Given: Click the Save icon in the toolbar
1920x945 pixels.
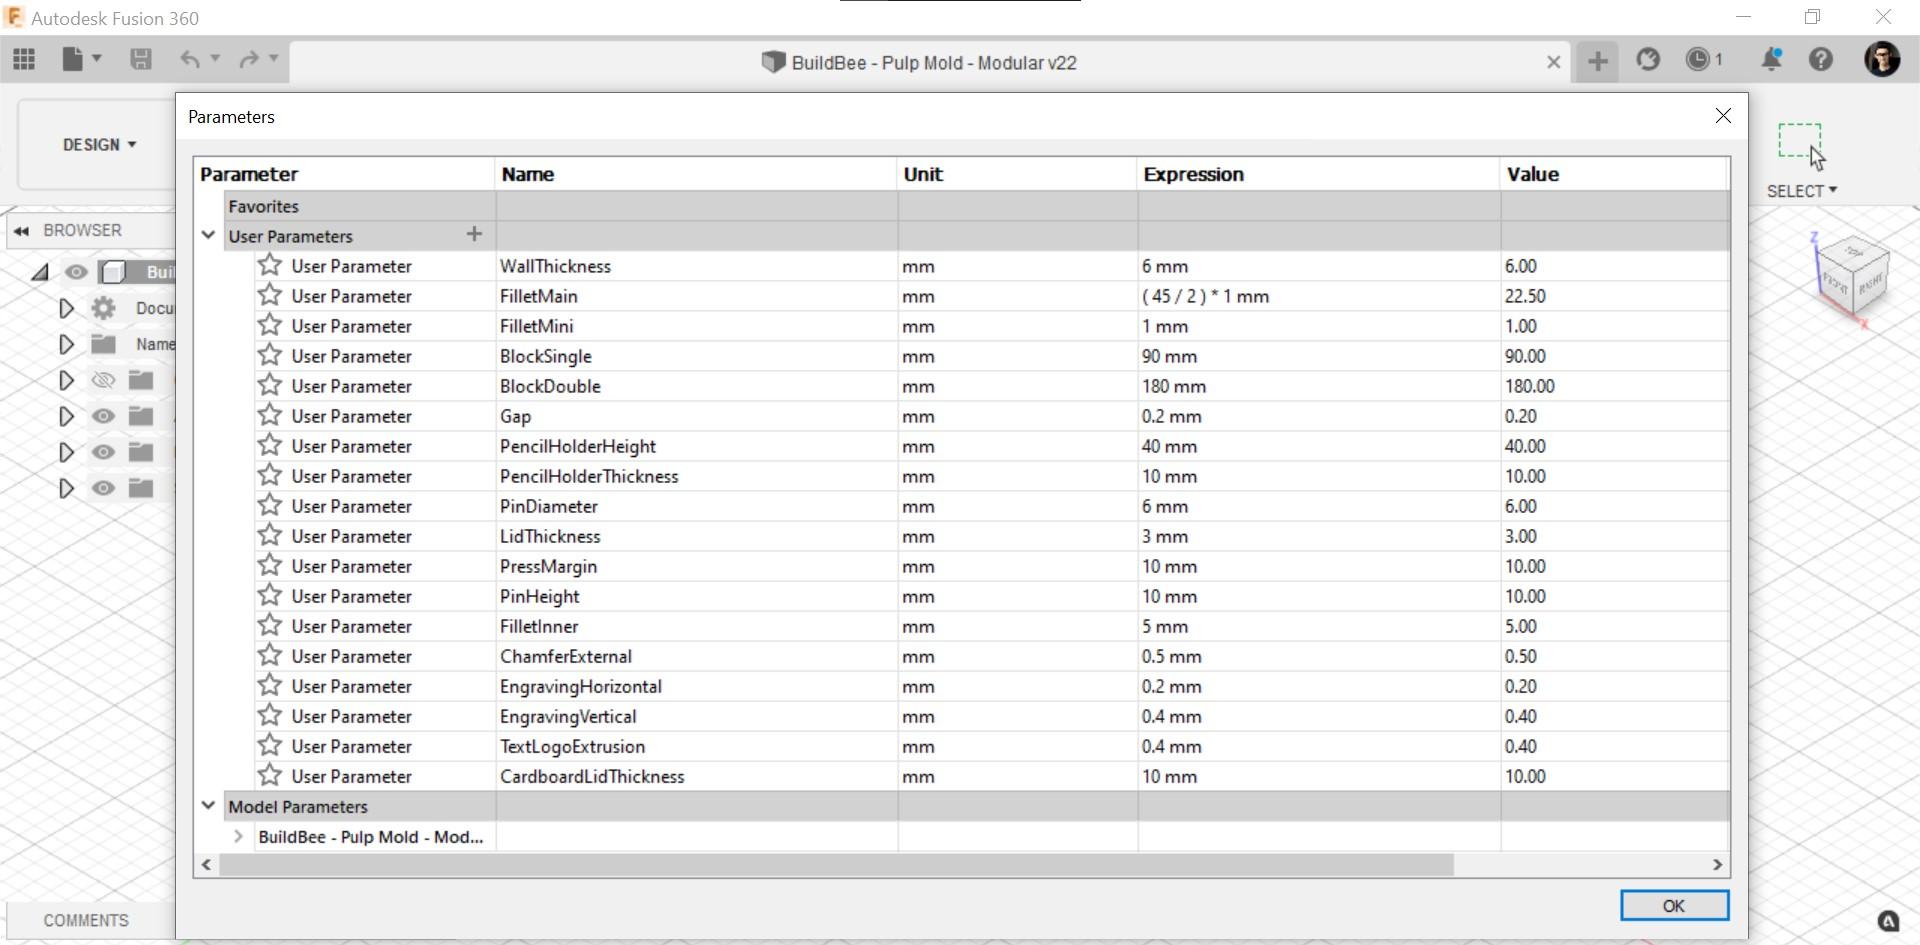Looking at the screenshot, I should click(141, 60).
